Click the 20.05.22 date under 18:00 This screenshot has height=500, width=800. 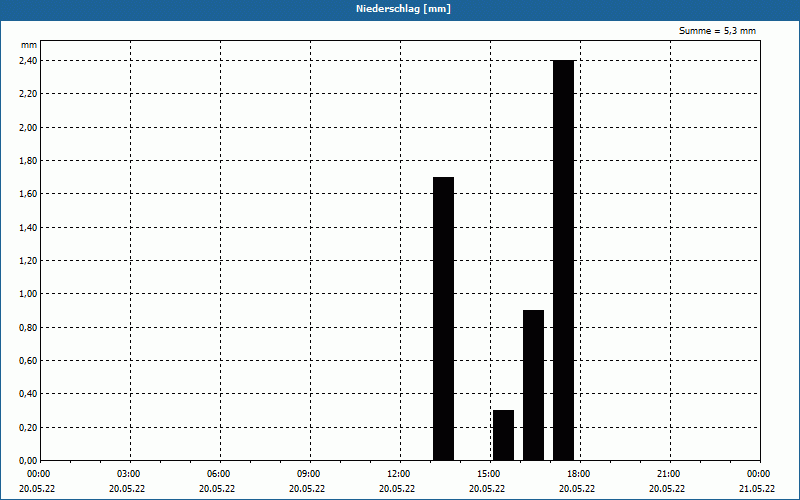(x=577, y=489)
